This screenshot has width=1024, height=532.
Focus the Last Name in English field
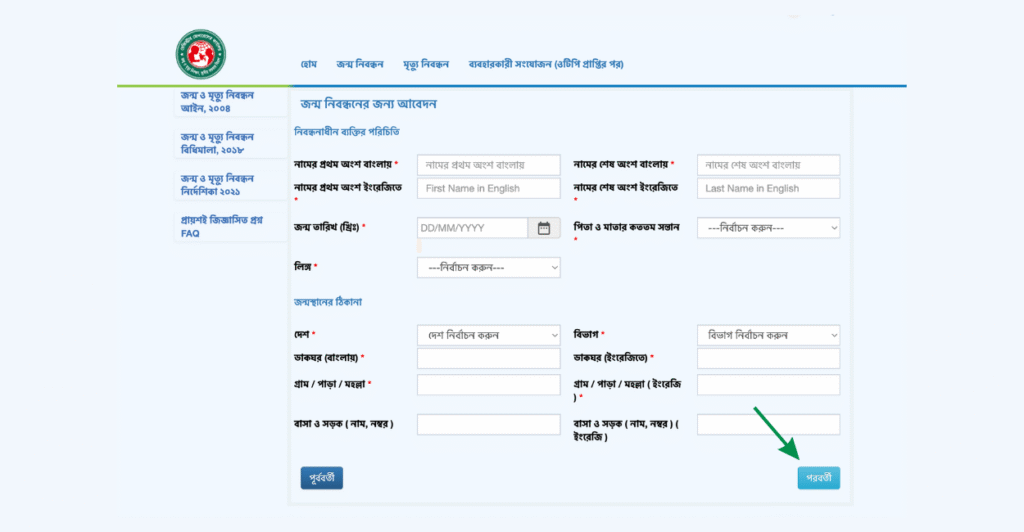(x=768, y=188)
